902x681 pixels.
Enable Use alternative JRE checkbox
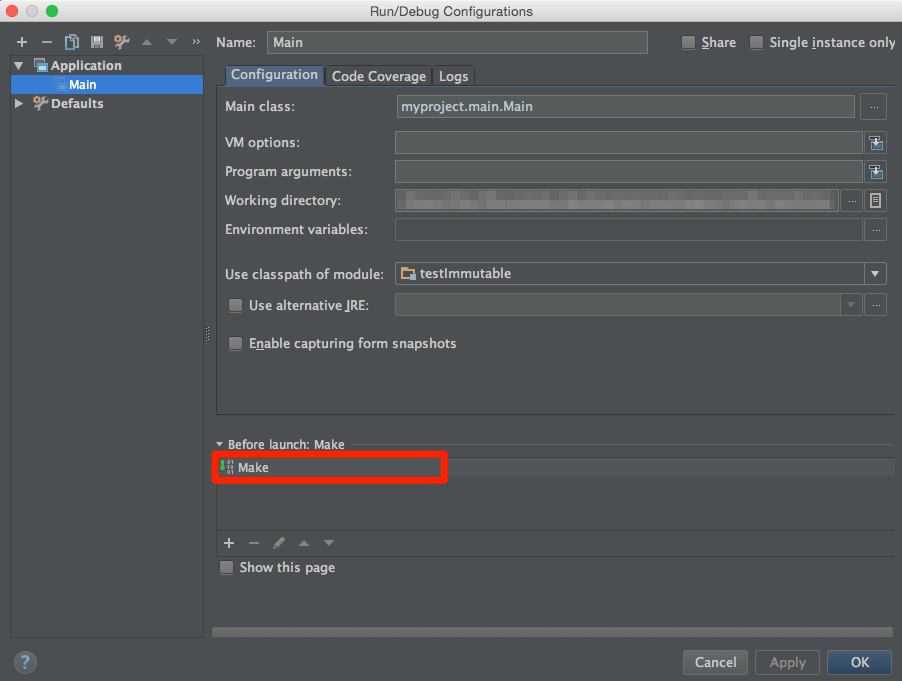(x=236, y=305)
